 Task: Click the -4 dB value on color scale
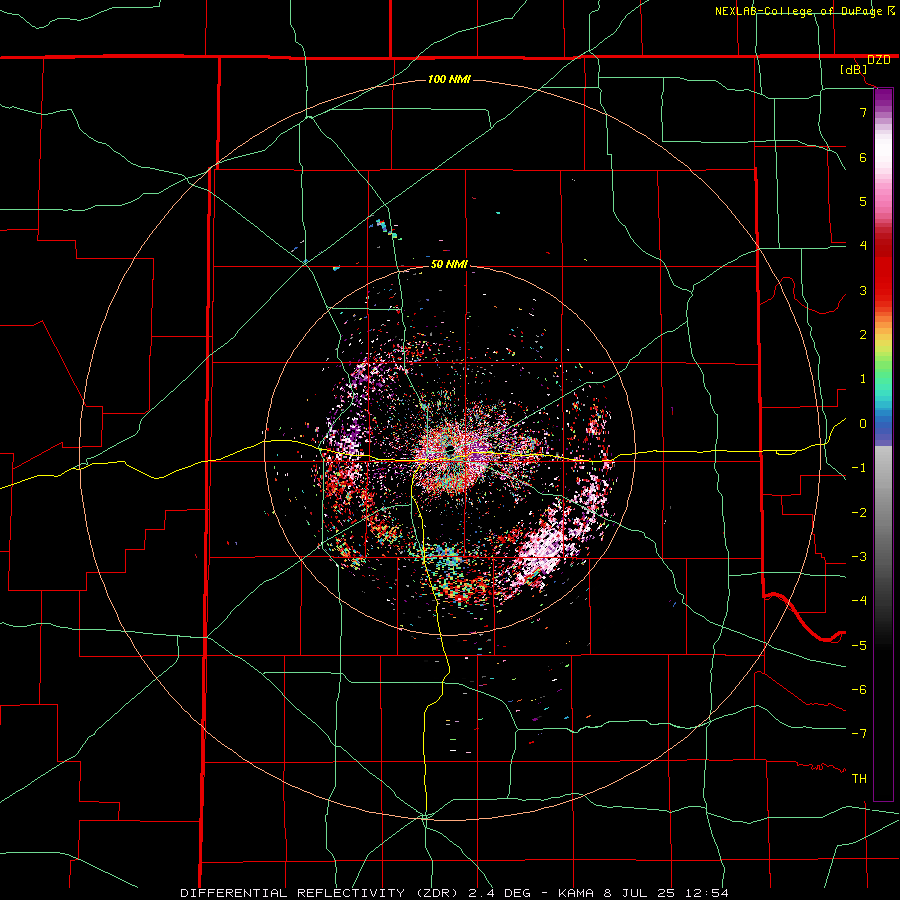coord(859,601)
